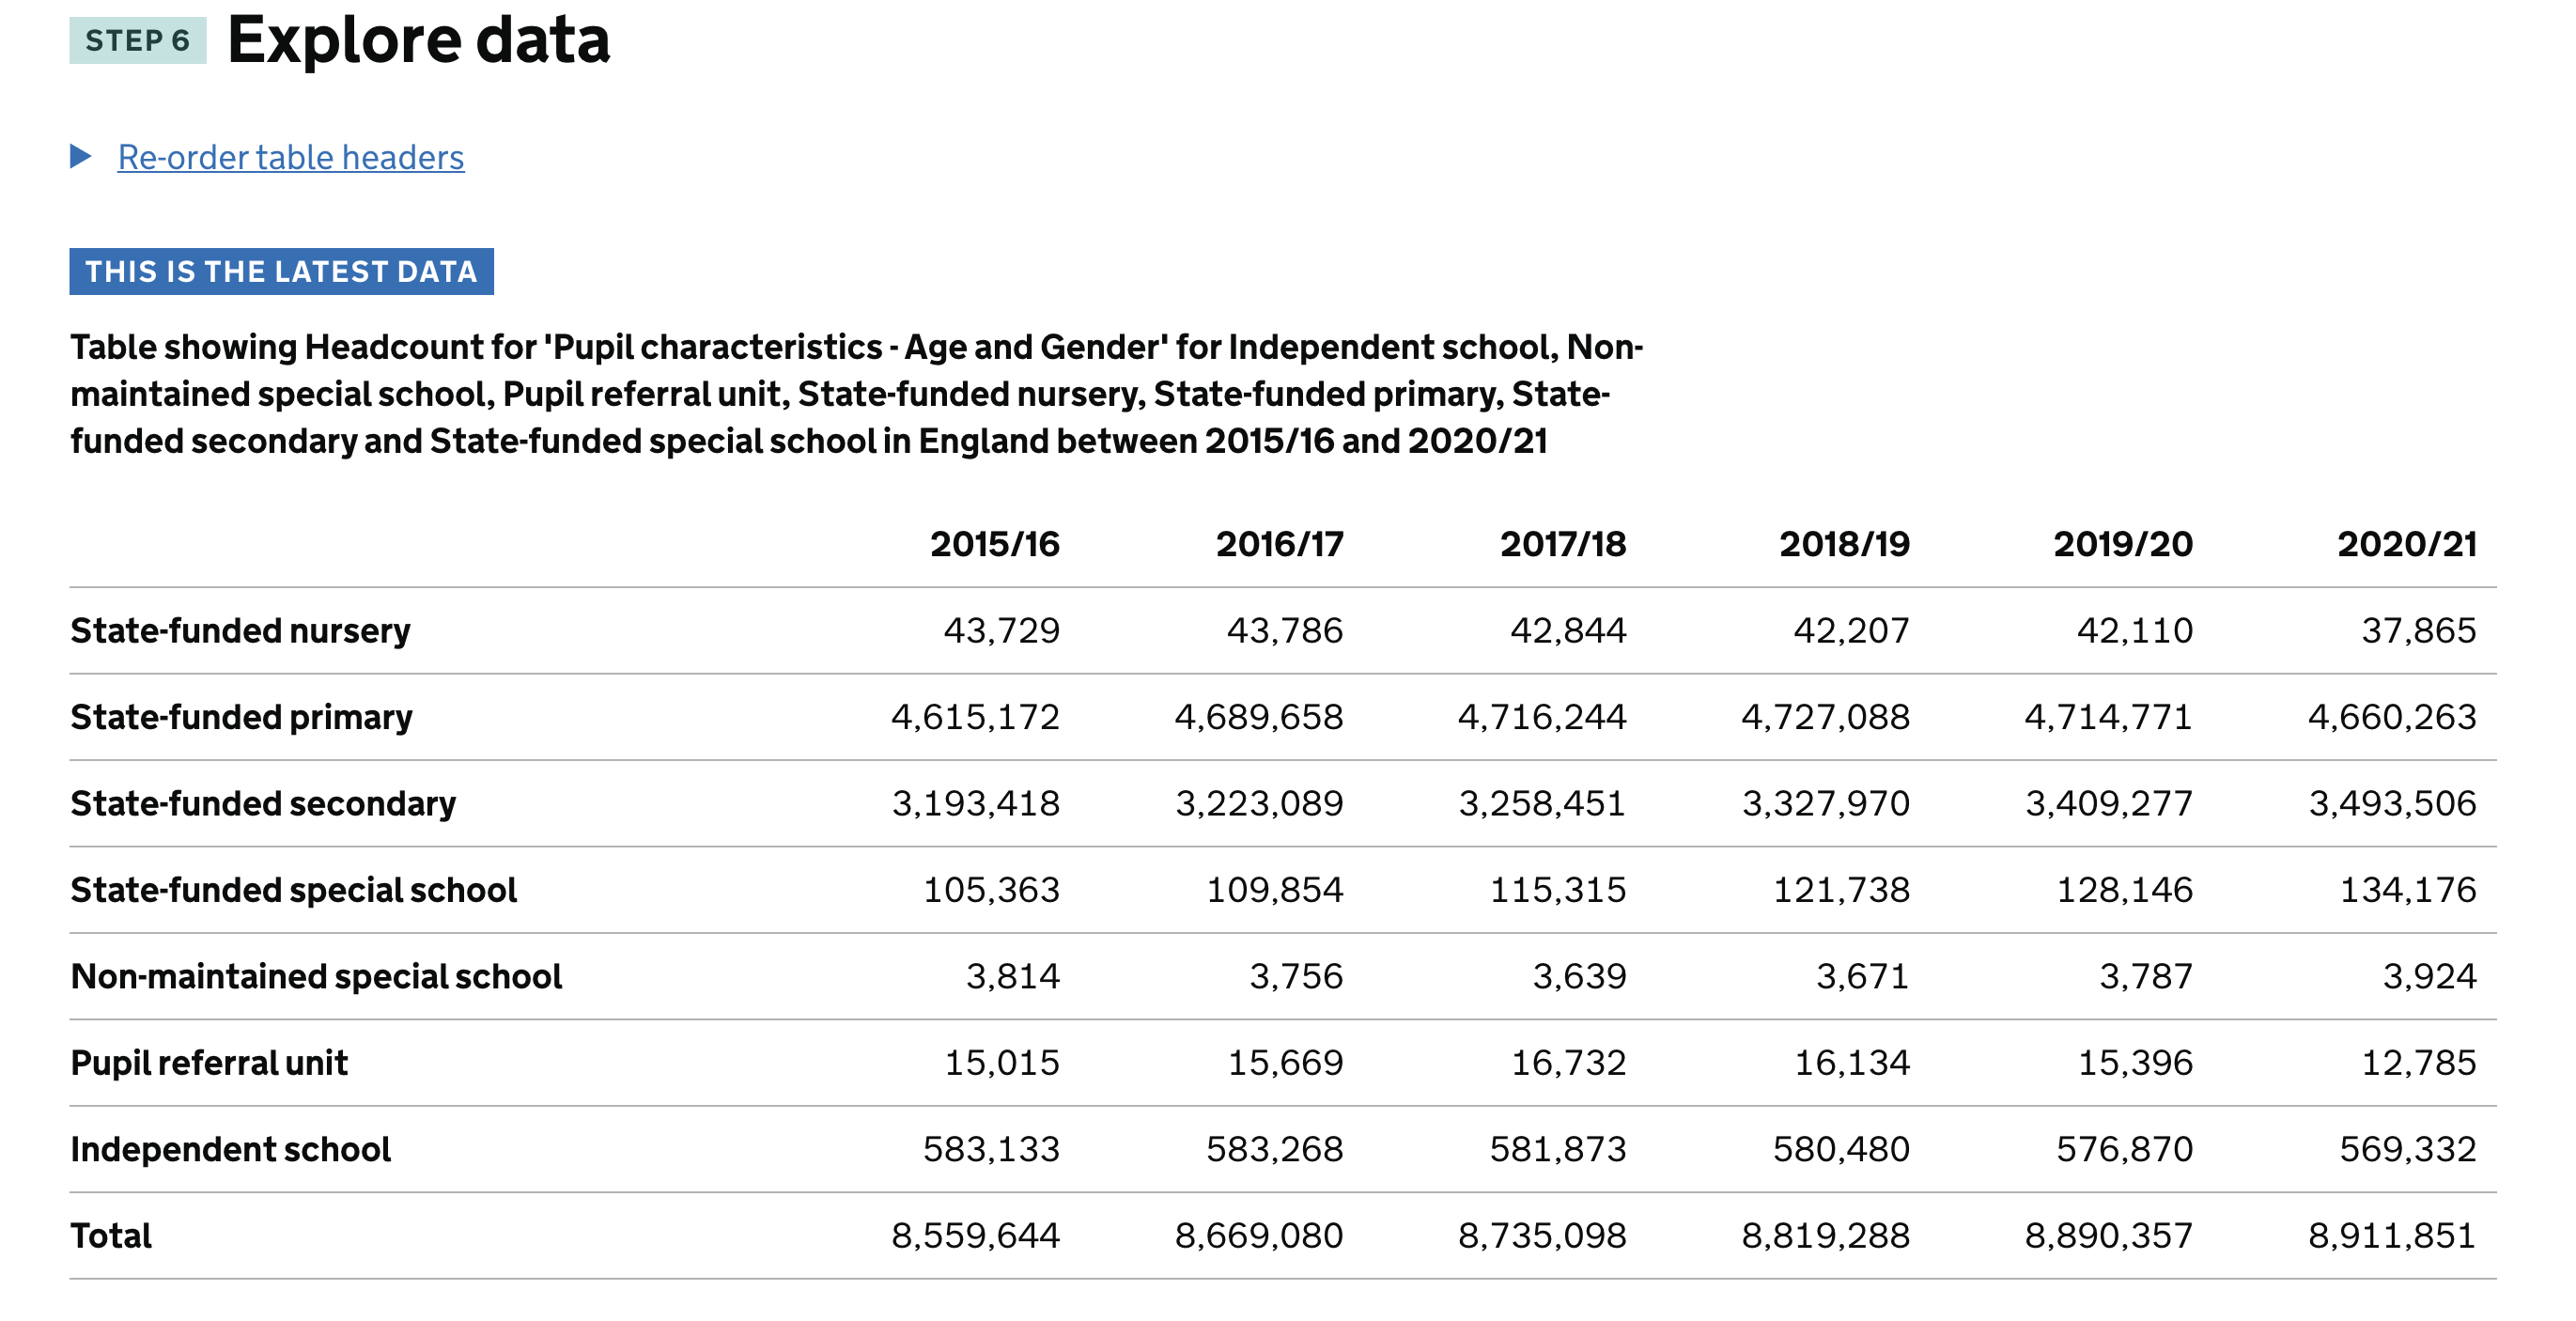The width and height of the screenshot is (2576, 1321).
Task: Select the Explore data heading
Action: pyautogui.click(x=418, y=41)
